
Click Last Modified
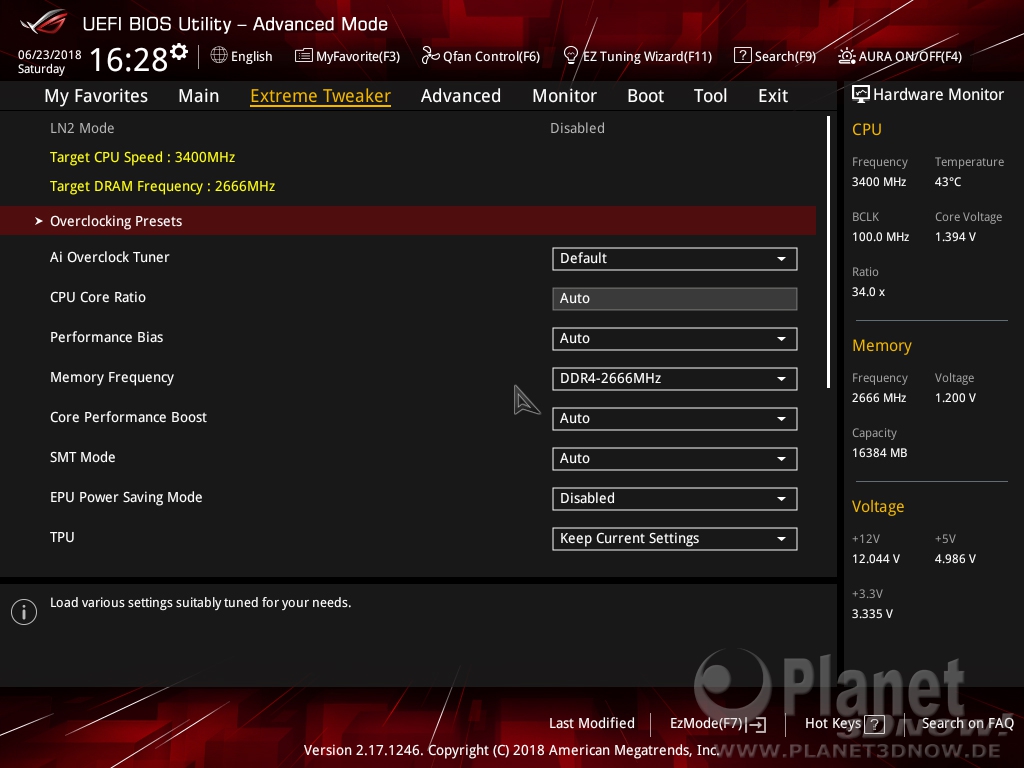[592, 723]
